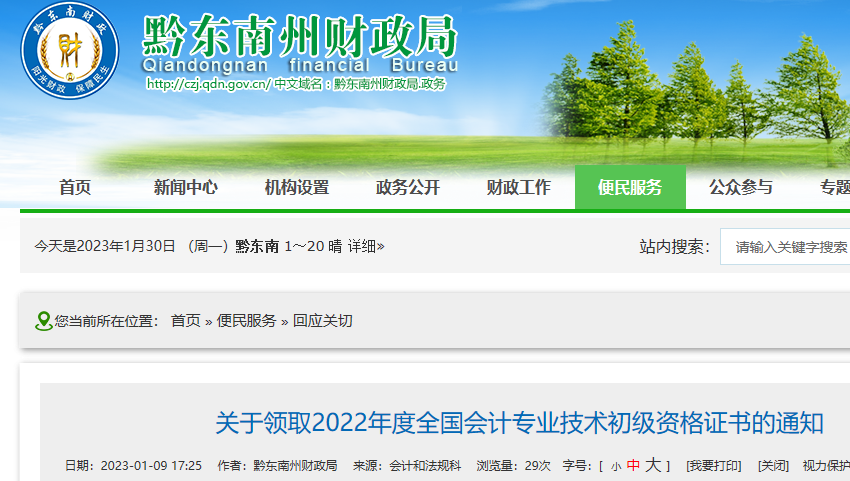Viewport: 850px width, 481px height.
Task: Click the article title about 2022年度会计初级资格证书
Action: pyautogui.click(x=519, y=423)
